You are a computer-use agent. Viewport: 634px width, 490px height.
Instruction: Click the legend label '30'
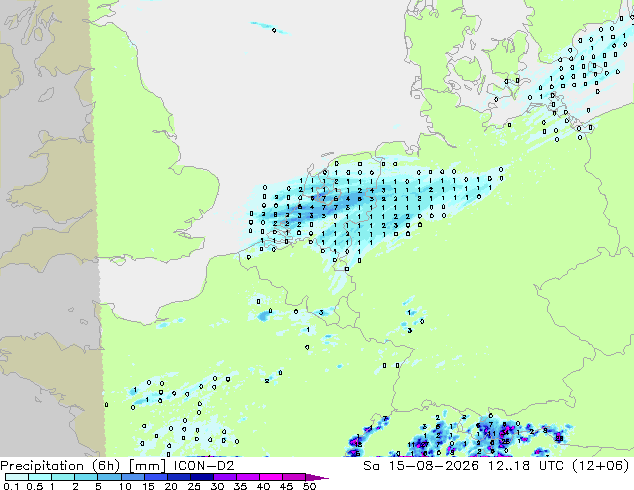[217, 486]
